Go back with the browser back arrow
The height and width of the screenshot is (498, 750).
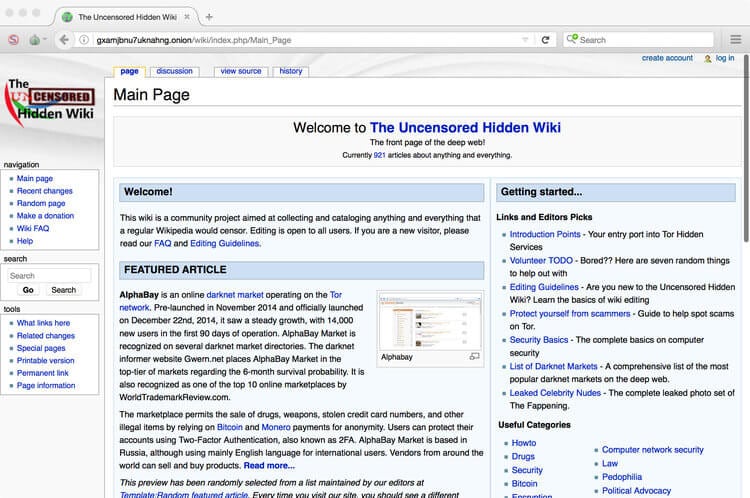pyautogui.click(x=64, y=40)
